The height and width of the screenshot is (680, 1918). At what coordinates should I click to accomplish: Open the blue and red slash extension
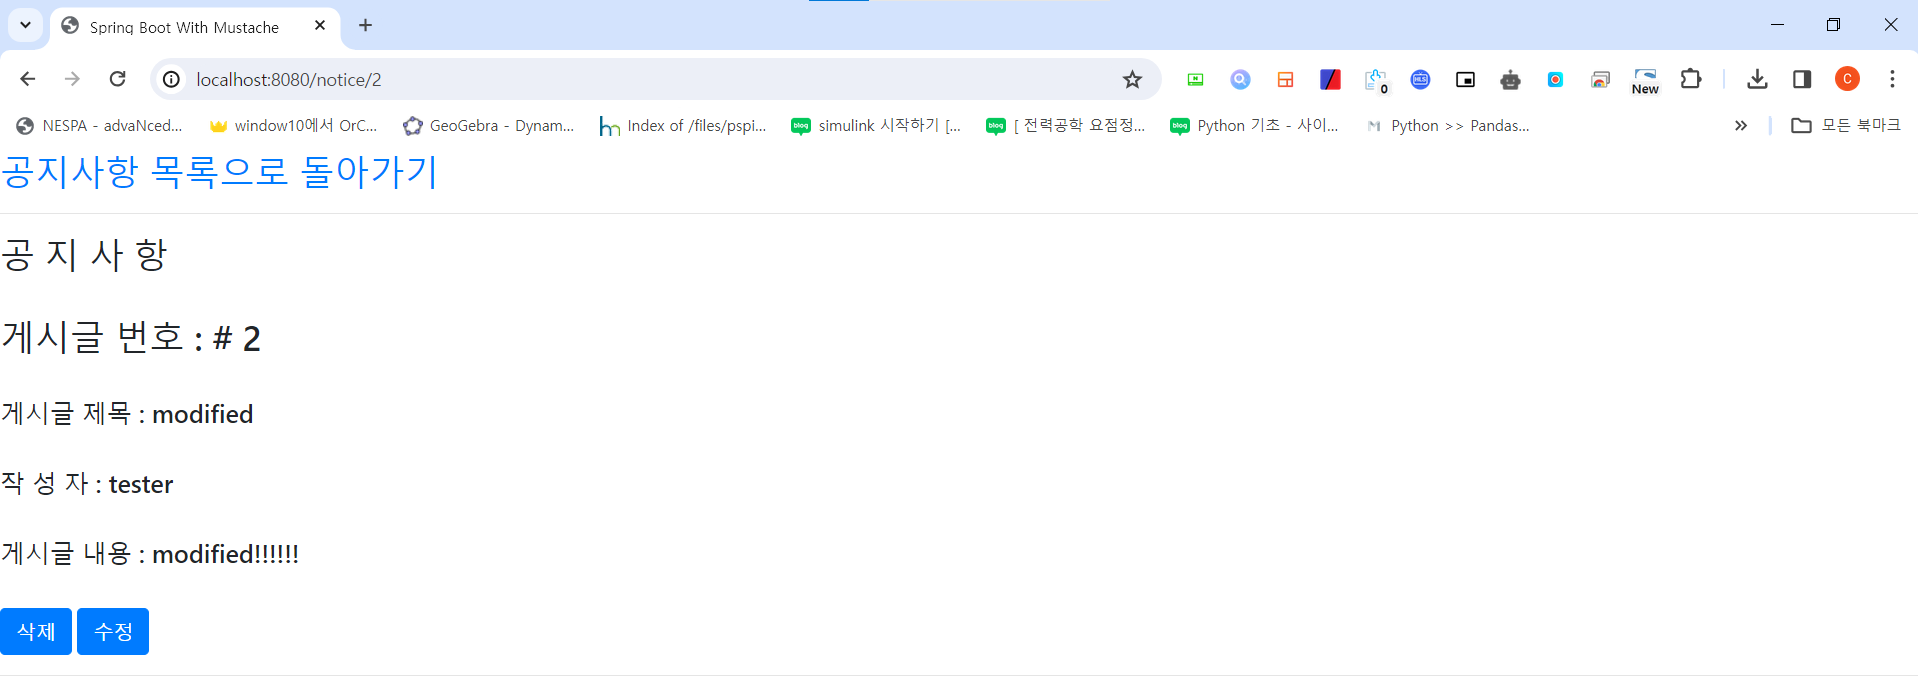[x=1330, y=79]
